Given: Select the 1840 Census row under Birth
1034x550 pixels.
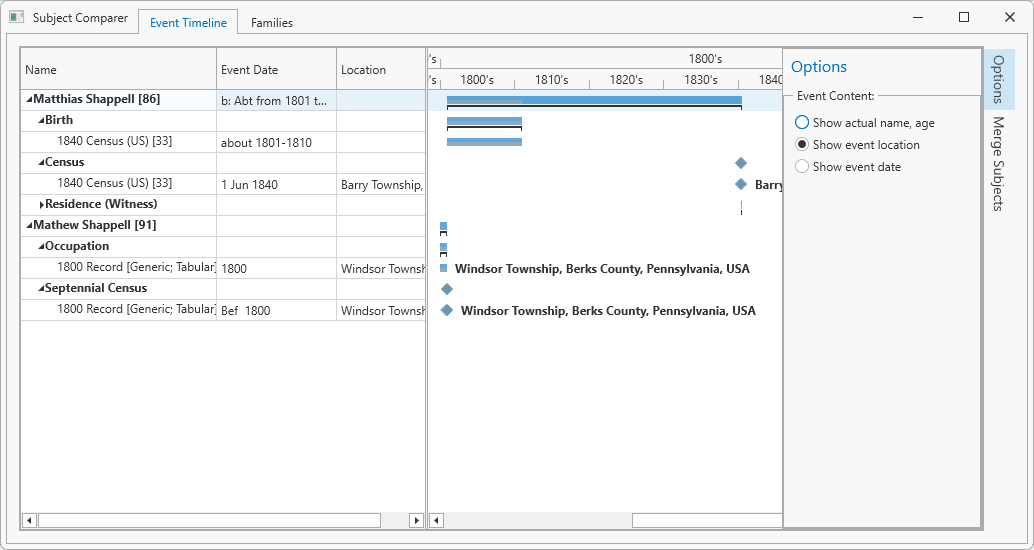Looking at the screenshot, I should click(115, 142).
